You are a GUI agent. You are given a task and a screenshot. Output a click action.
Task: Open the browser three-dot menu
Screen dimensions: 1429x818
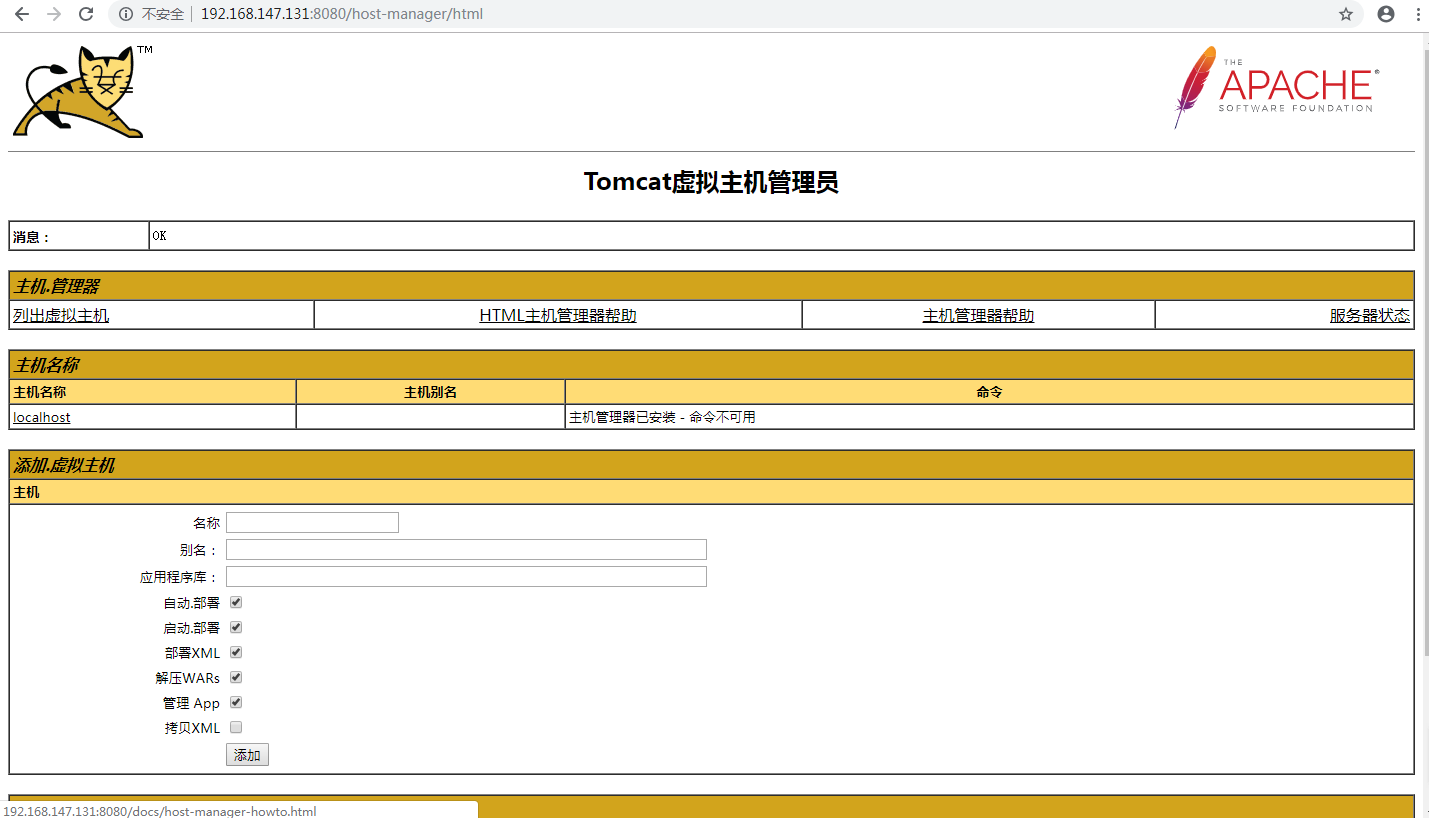coord(1419,14)
